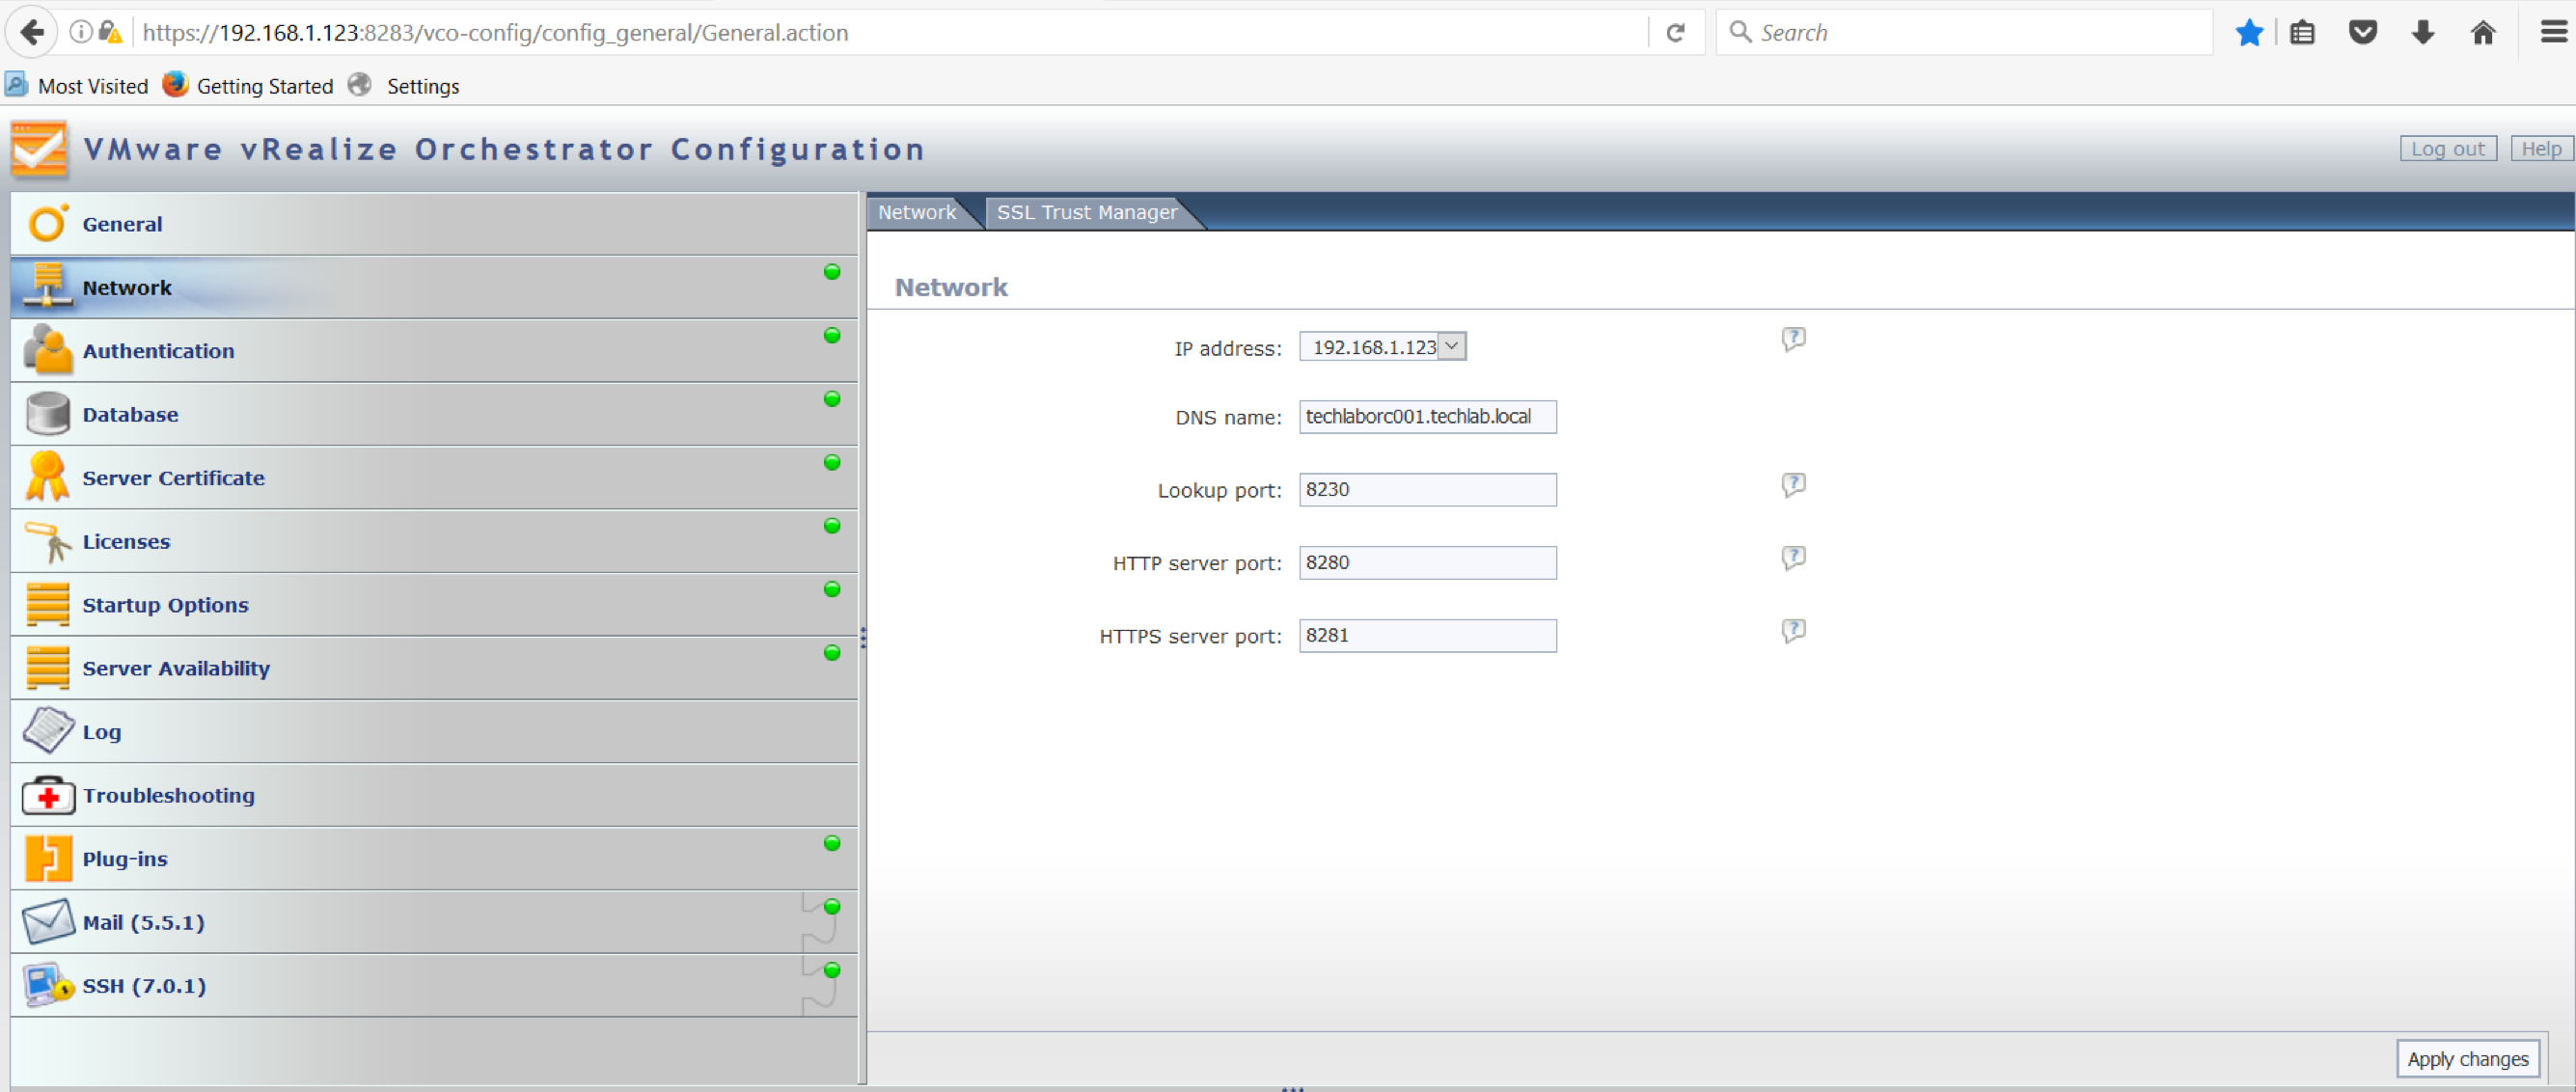Open the bookmarks list icon

click(2302, 33)
